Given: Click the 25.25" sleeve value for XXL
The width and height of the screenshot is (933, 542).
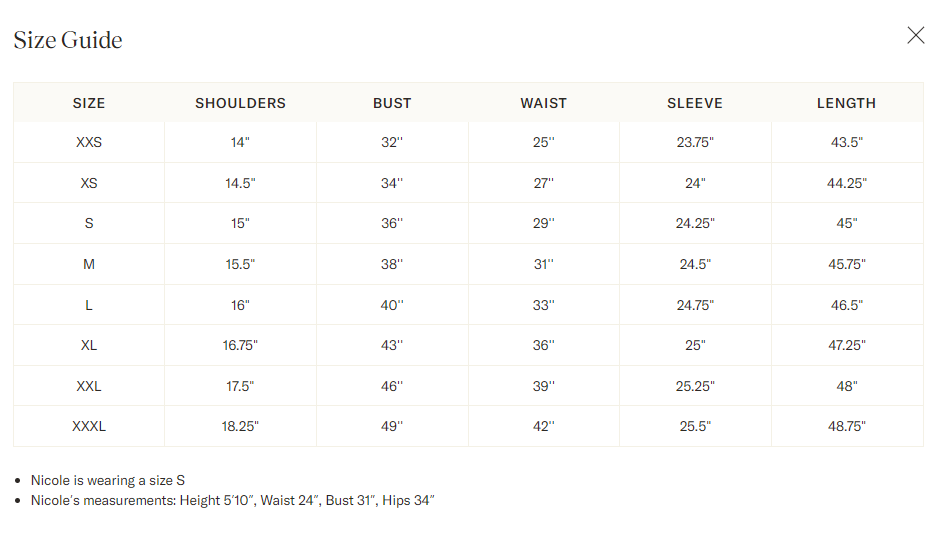Looking at the screenshot, I should (x=695, y=386).
